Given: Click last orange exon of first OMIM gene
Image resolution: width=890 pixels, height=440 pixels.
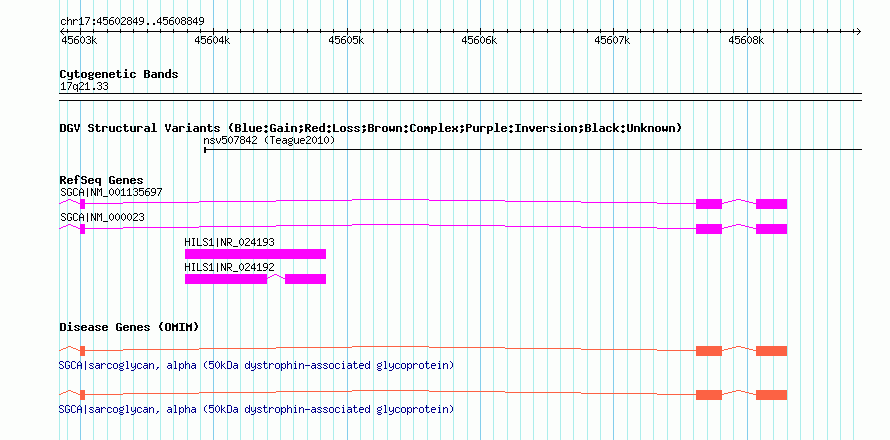Looking at the screenshot, I should coord(771,351).
